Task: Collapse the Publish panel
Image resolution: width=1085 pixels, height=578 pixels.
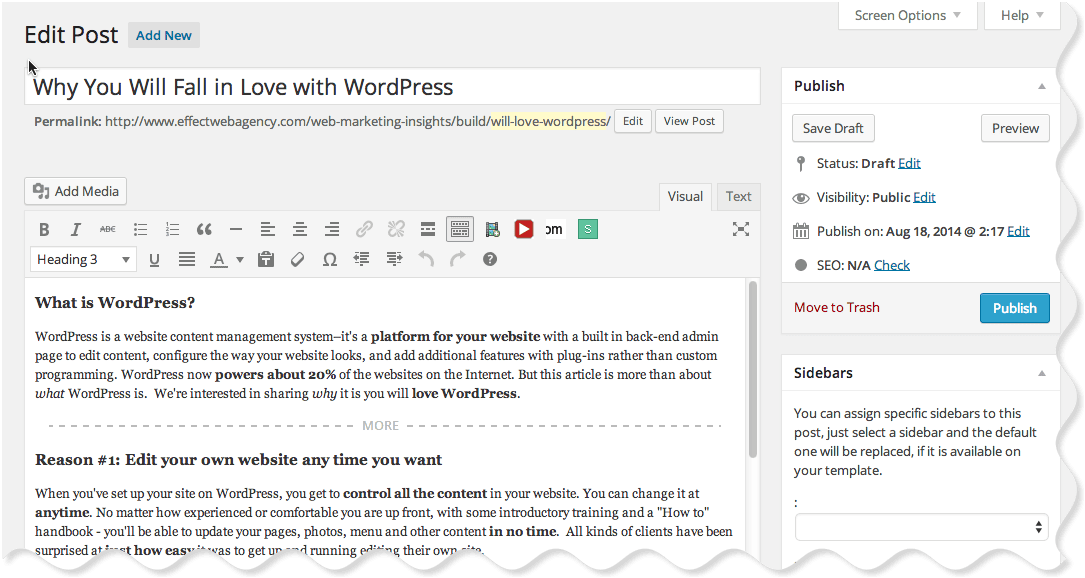Action: tap(1041, 87)
